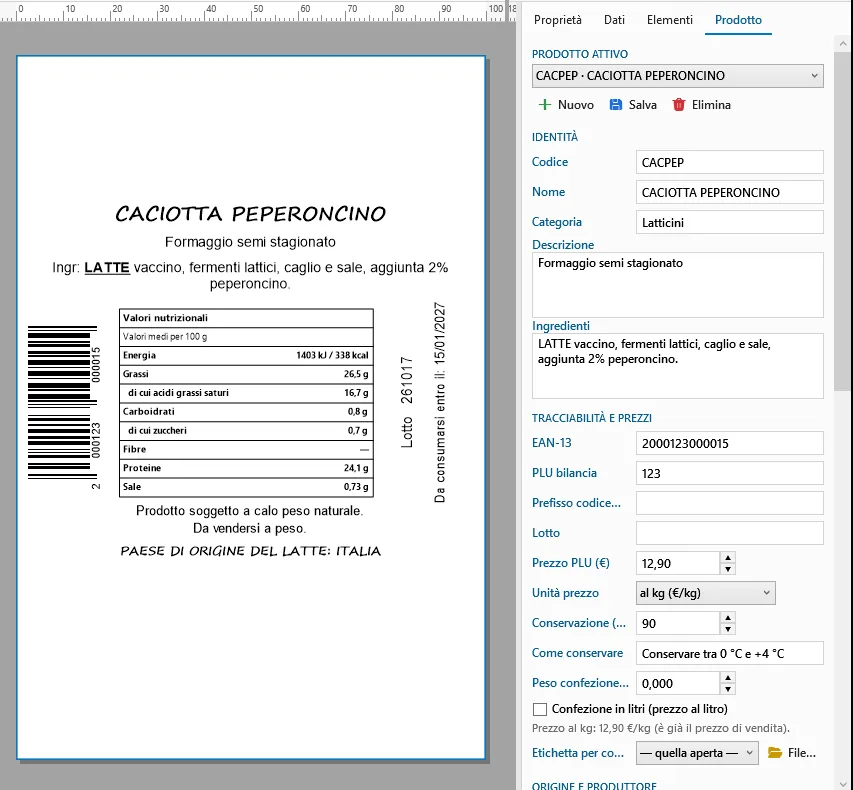This screenshot has width=853, height=790.
Task: Save product with the Salva floppy icon
Action: 615,104
